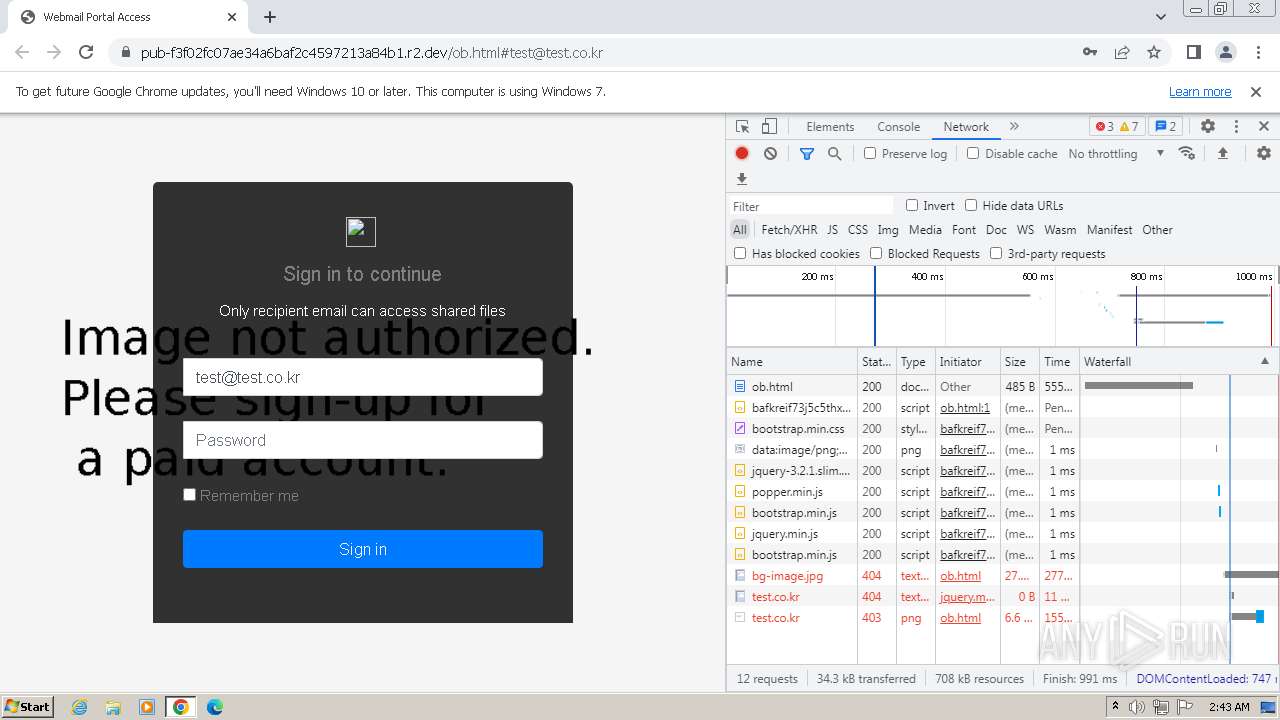Select the All filter type
1280x720 pixels.
coord(740,229)
